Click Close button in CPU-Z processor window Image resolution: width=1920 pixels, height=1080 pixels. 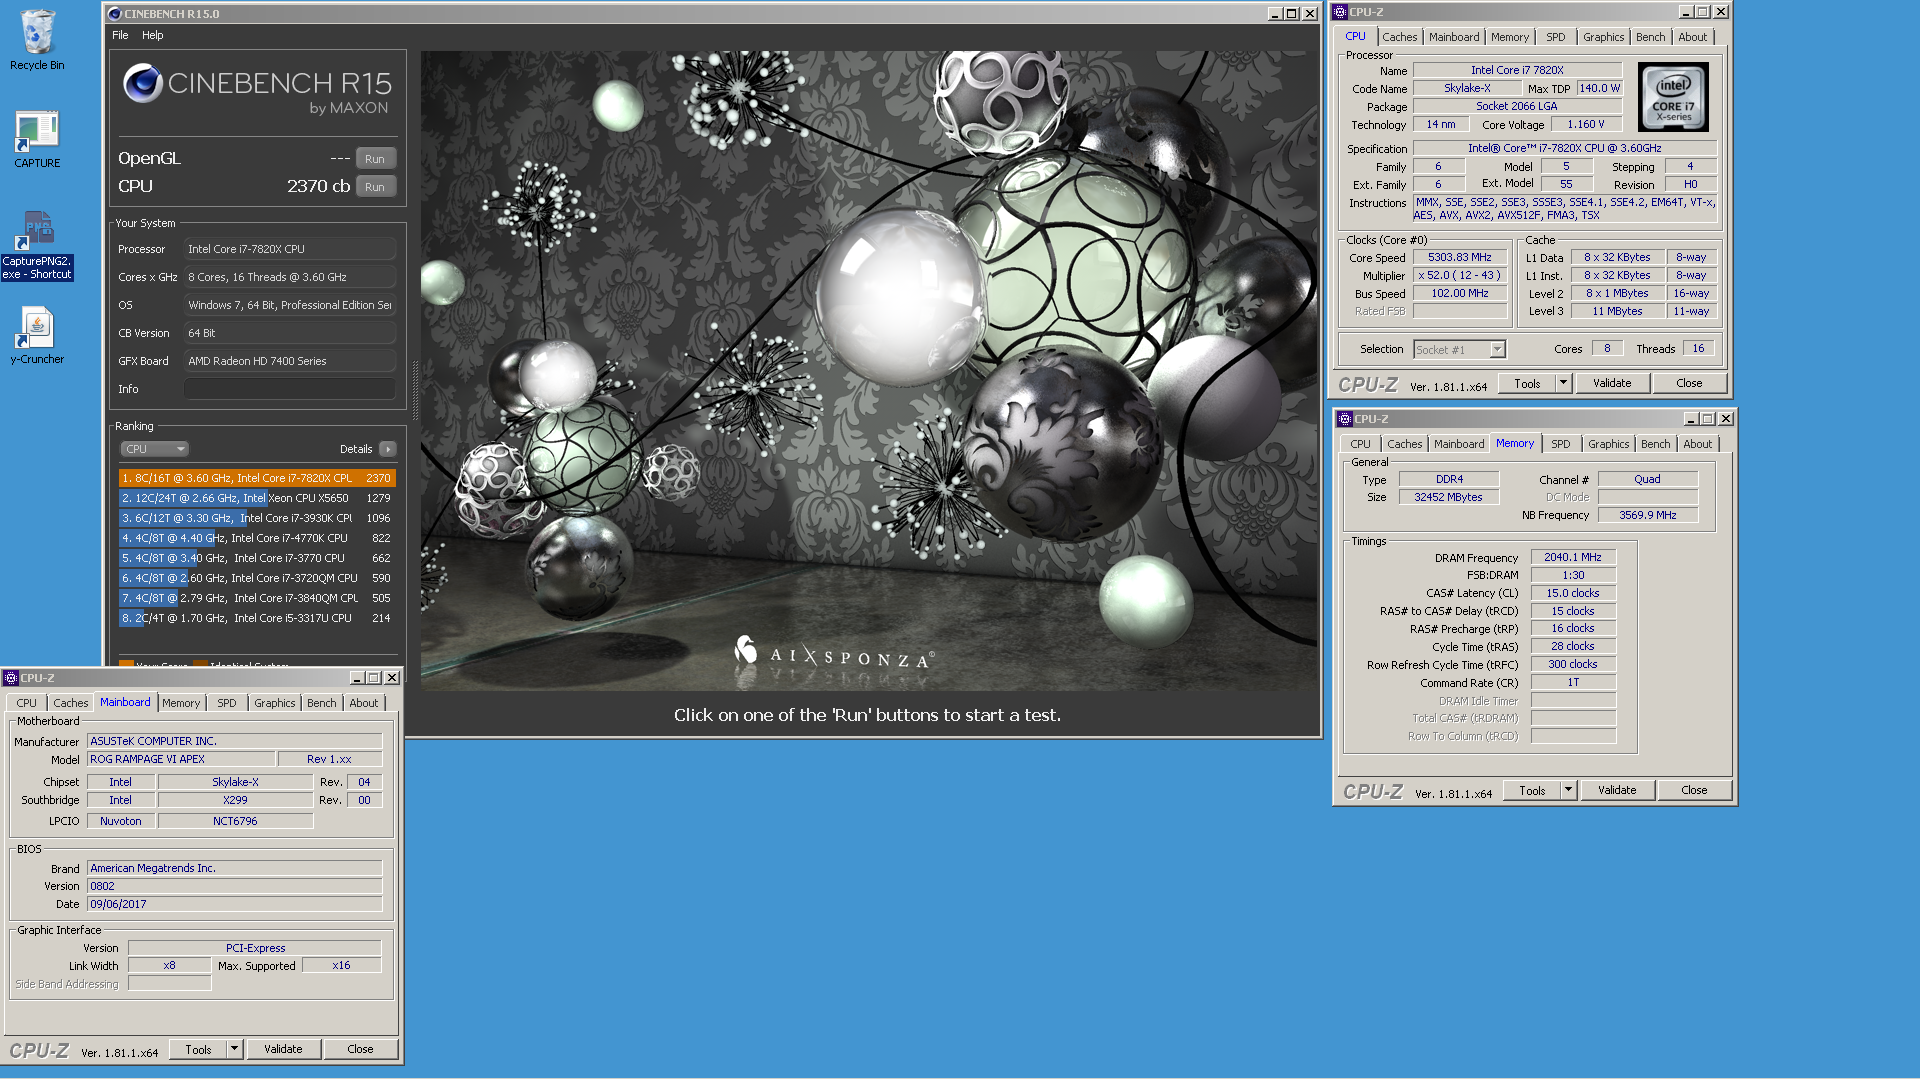coord(1689,383)
